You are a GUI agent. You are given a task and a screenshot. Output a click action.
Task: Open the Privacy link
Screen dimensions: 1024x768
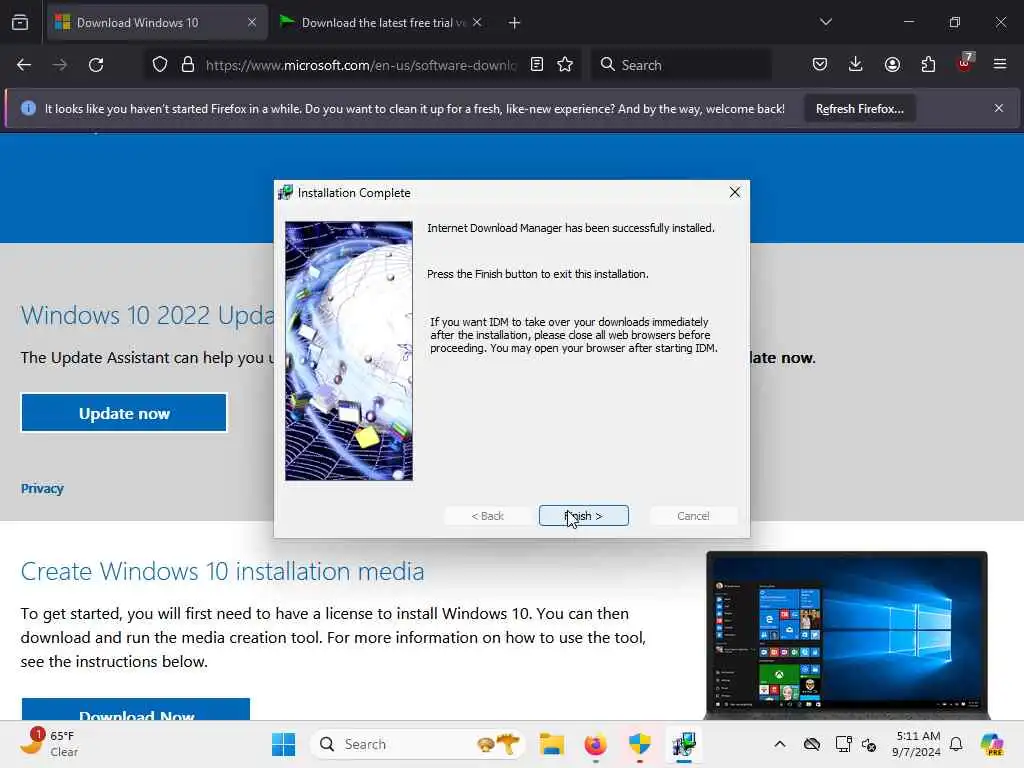click(x=42, y=488)
